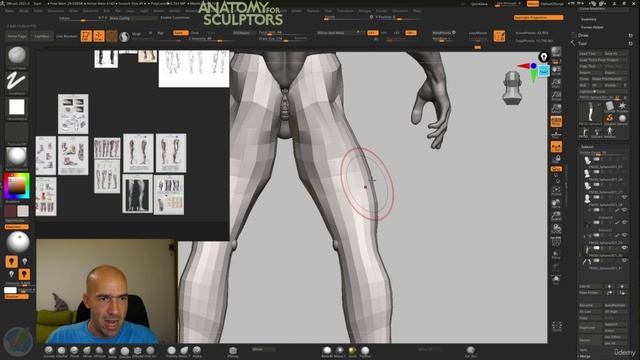Open the material sphere selector
640x360 pixels.
[17, 157]
